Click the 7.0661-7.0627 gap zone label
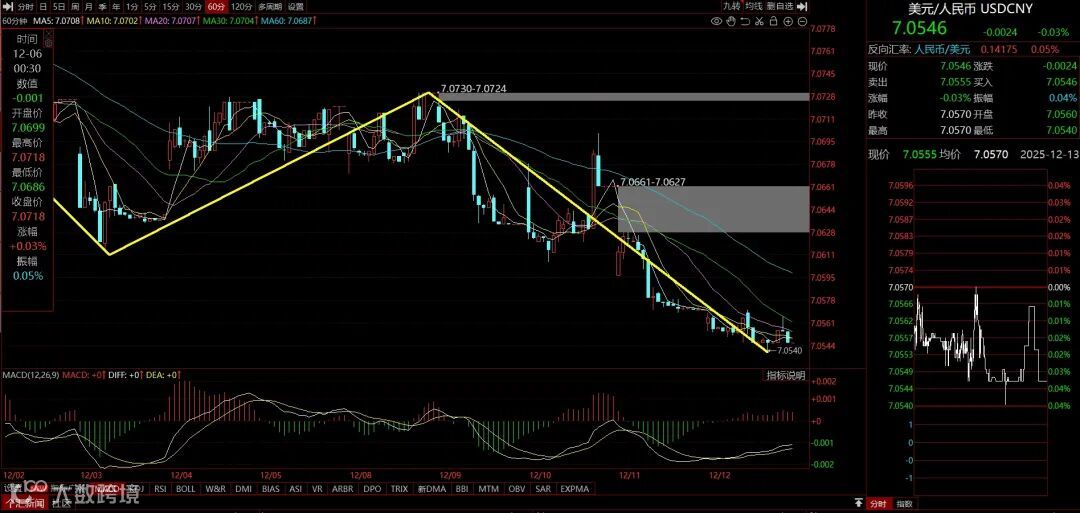 point(652,182)
